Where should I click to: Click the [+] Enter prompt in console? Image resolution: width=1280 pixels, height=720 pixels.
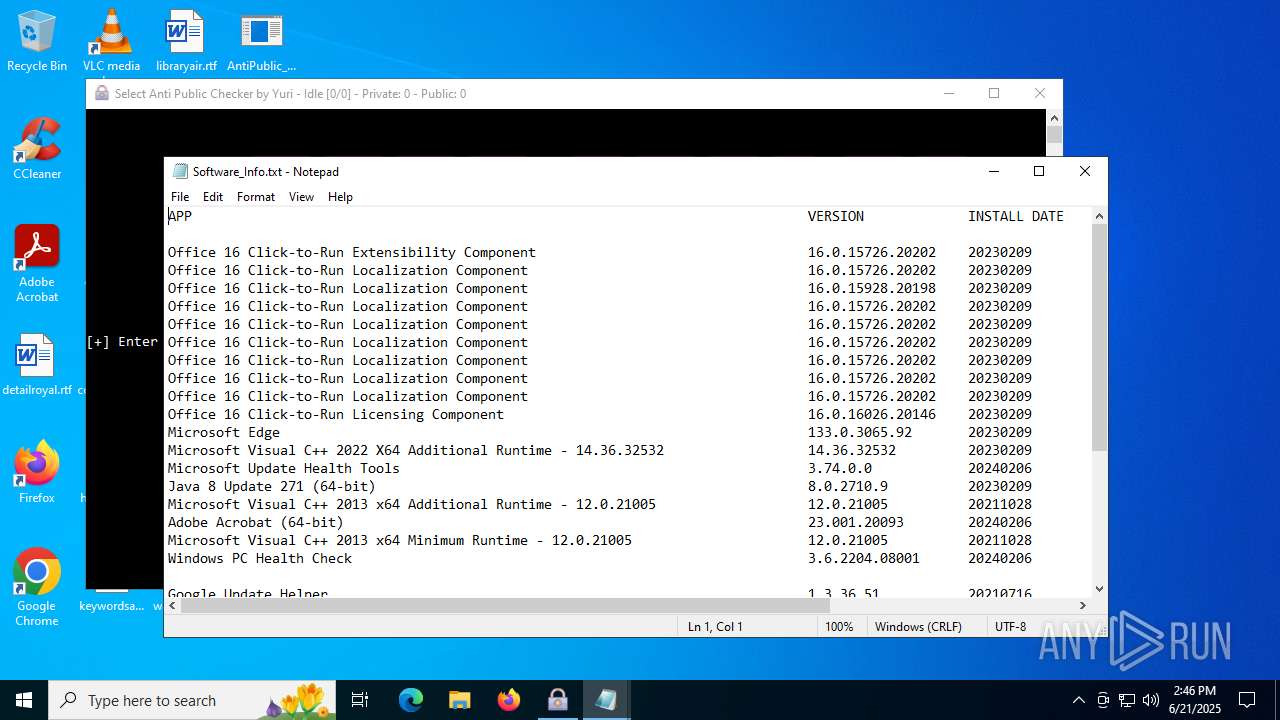pyautogui.click(x=122, y=342)
